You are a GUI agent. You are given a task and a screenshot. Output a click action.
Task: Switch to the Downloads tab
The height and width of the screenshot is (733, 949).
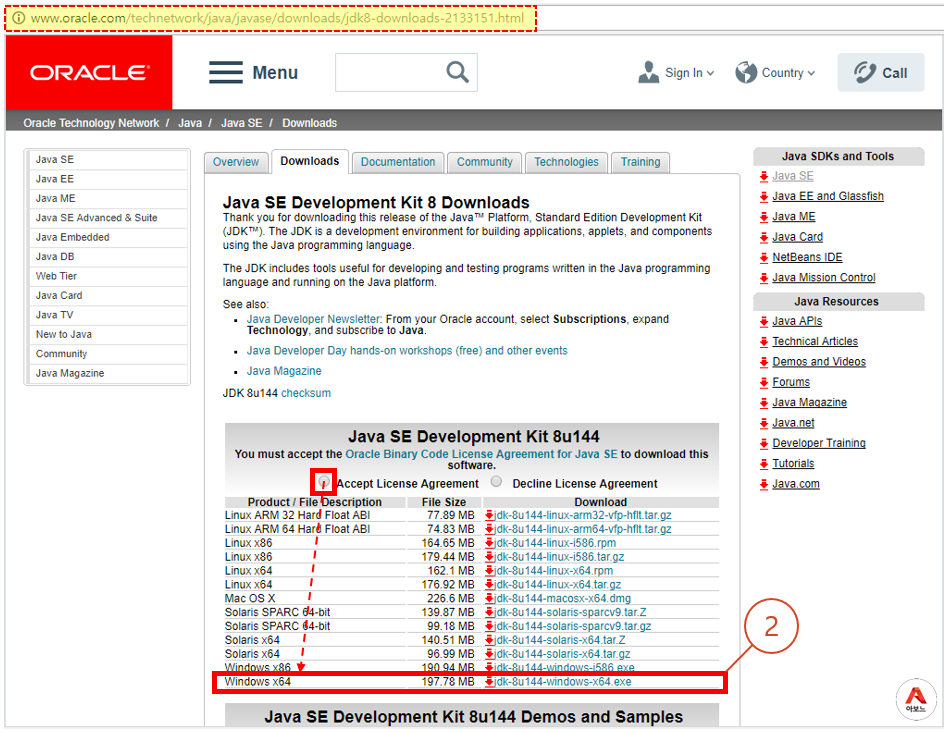point(310,162)
